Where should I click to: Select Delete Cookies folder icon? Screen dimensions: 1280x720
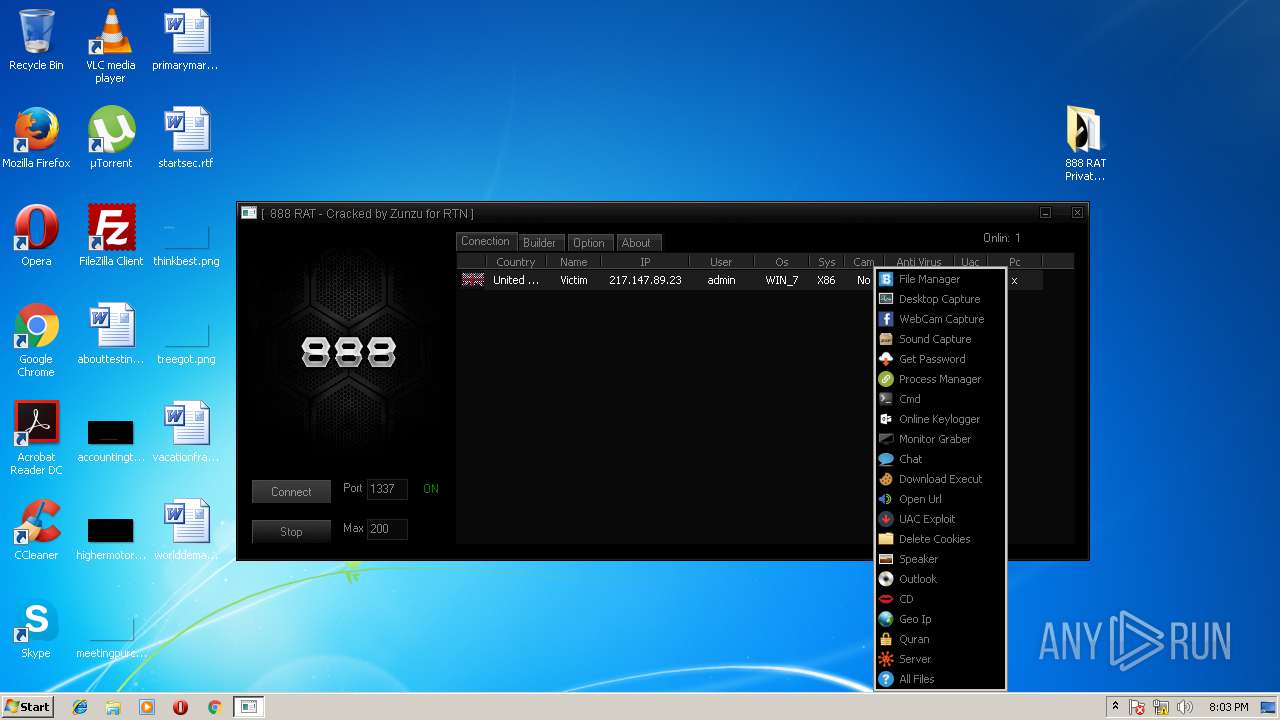[886, 539]
